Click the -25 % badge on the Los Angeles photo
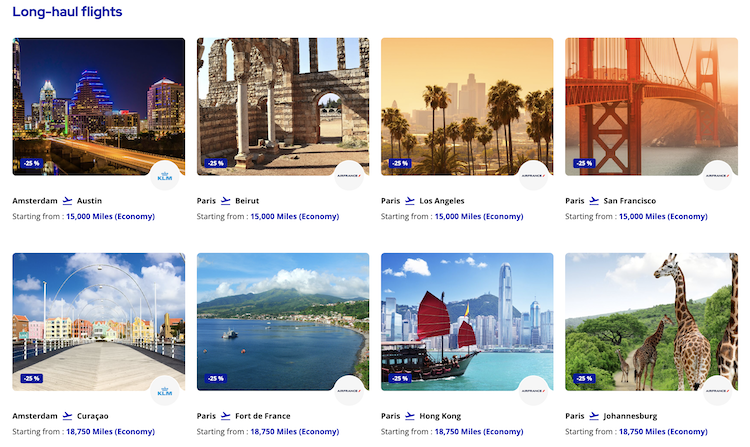Screen dimensions: 750x447 click(x=400, y=164)
